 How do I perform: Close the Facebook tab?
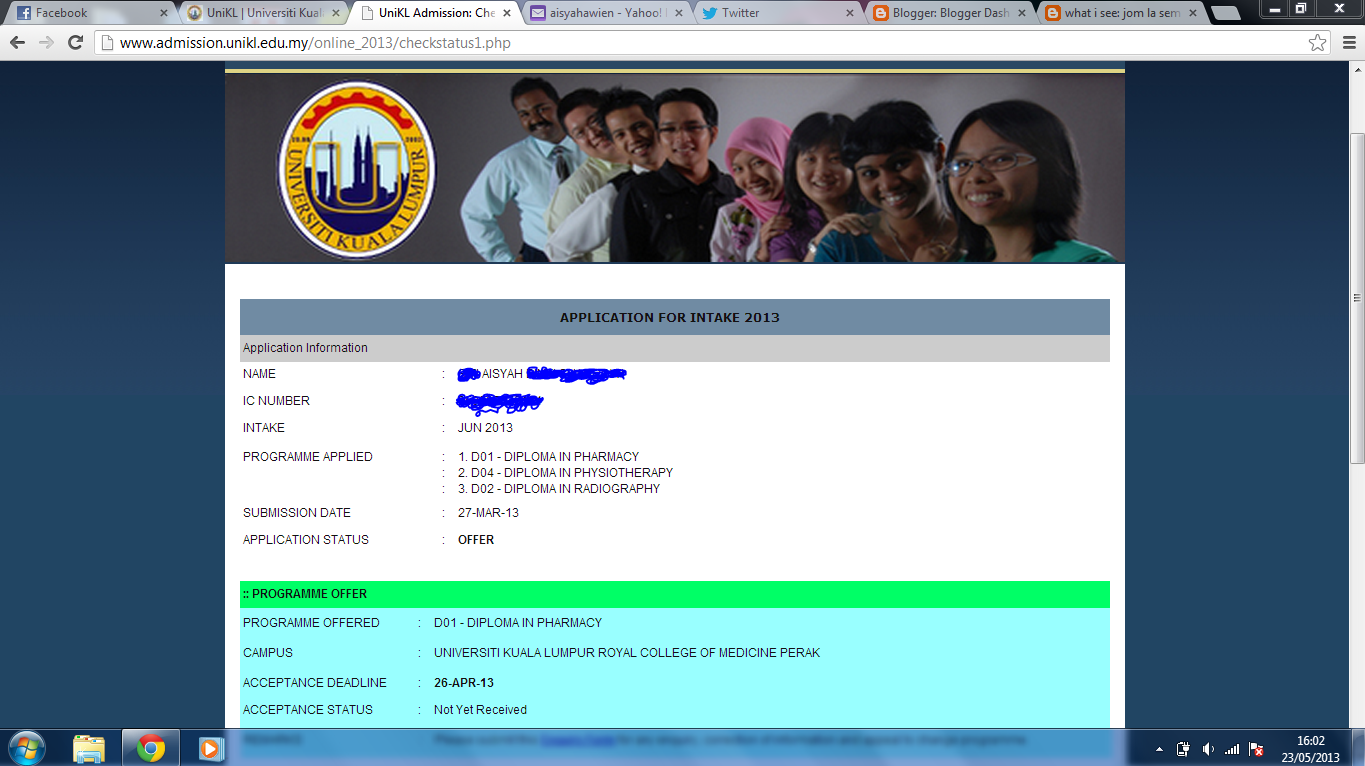pos(164,13)
